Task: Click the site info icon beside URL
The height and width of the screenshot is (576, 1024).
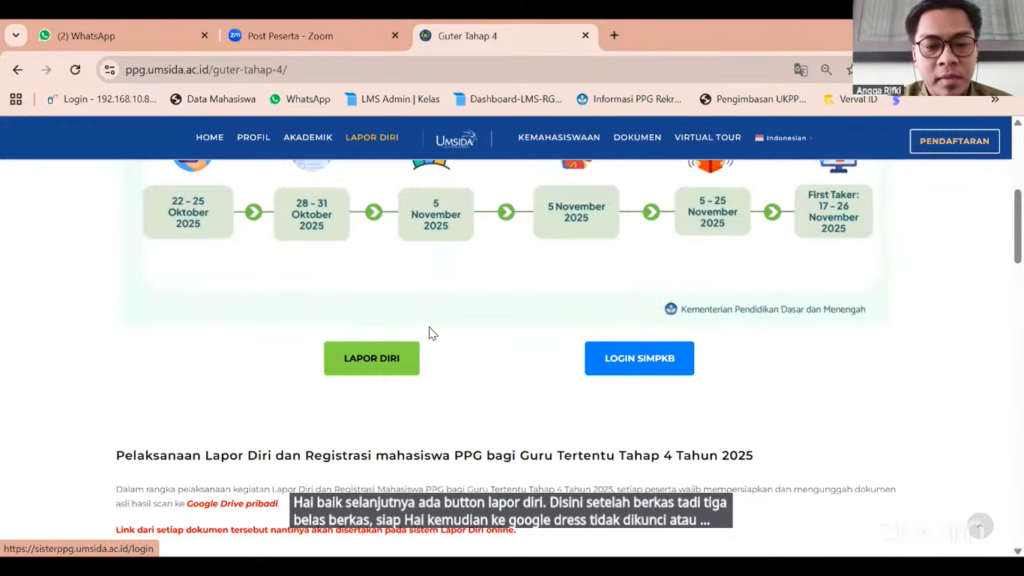Action: 111,70
